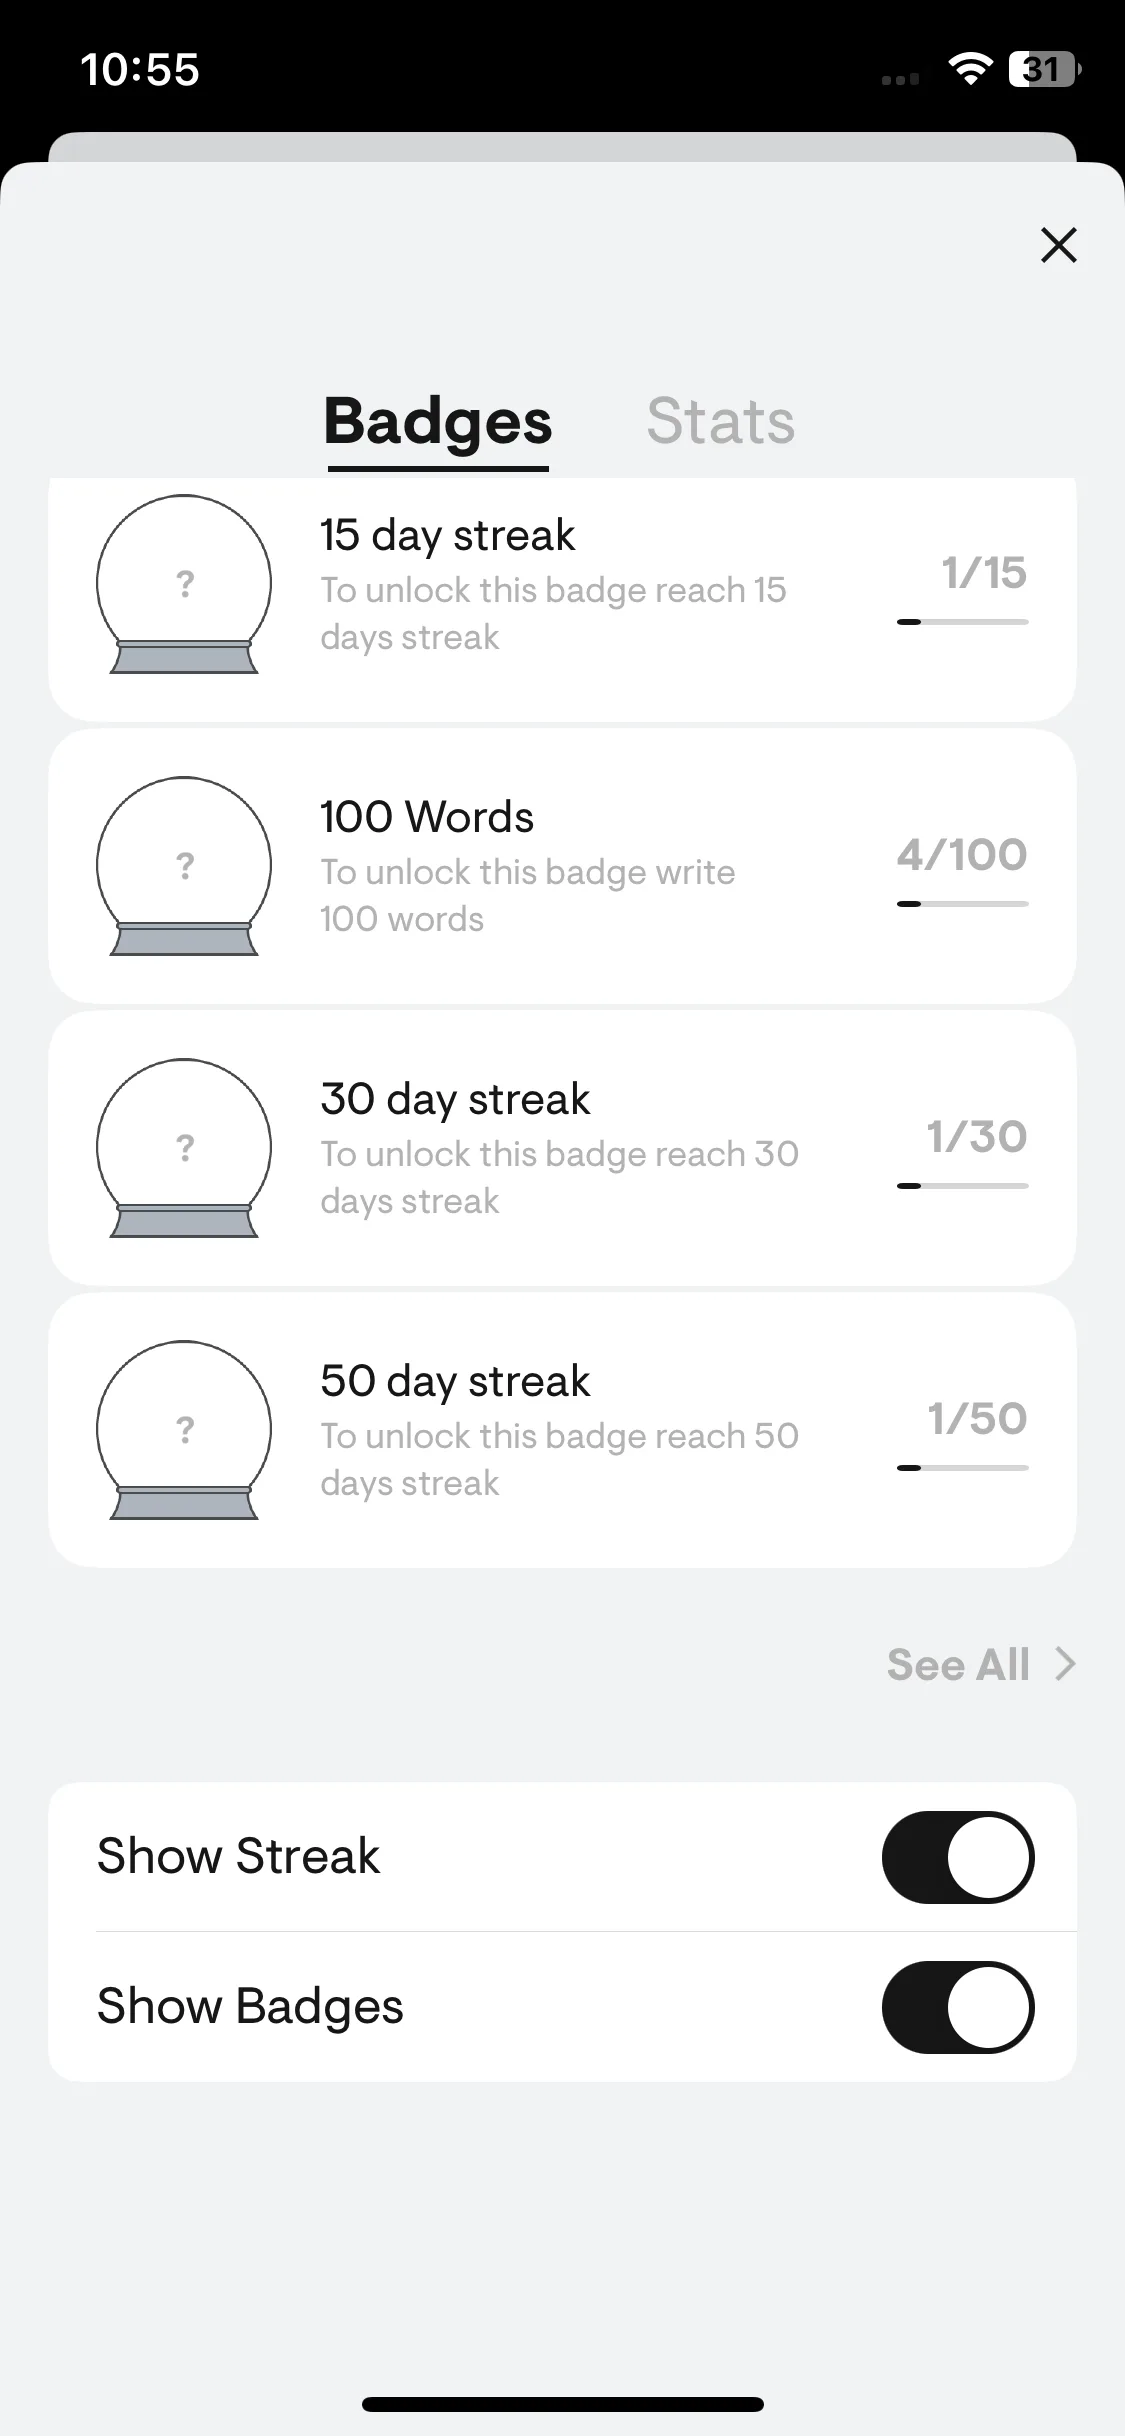Tap the 50 day streak locked badge globe

point(184,1430)
